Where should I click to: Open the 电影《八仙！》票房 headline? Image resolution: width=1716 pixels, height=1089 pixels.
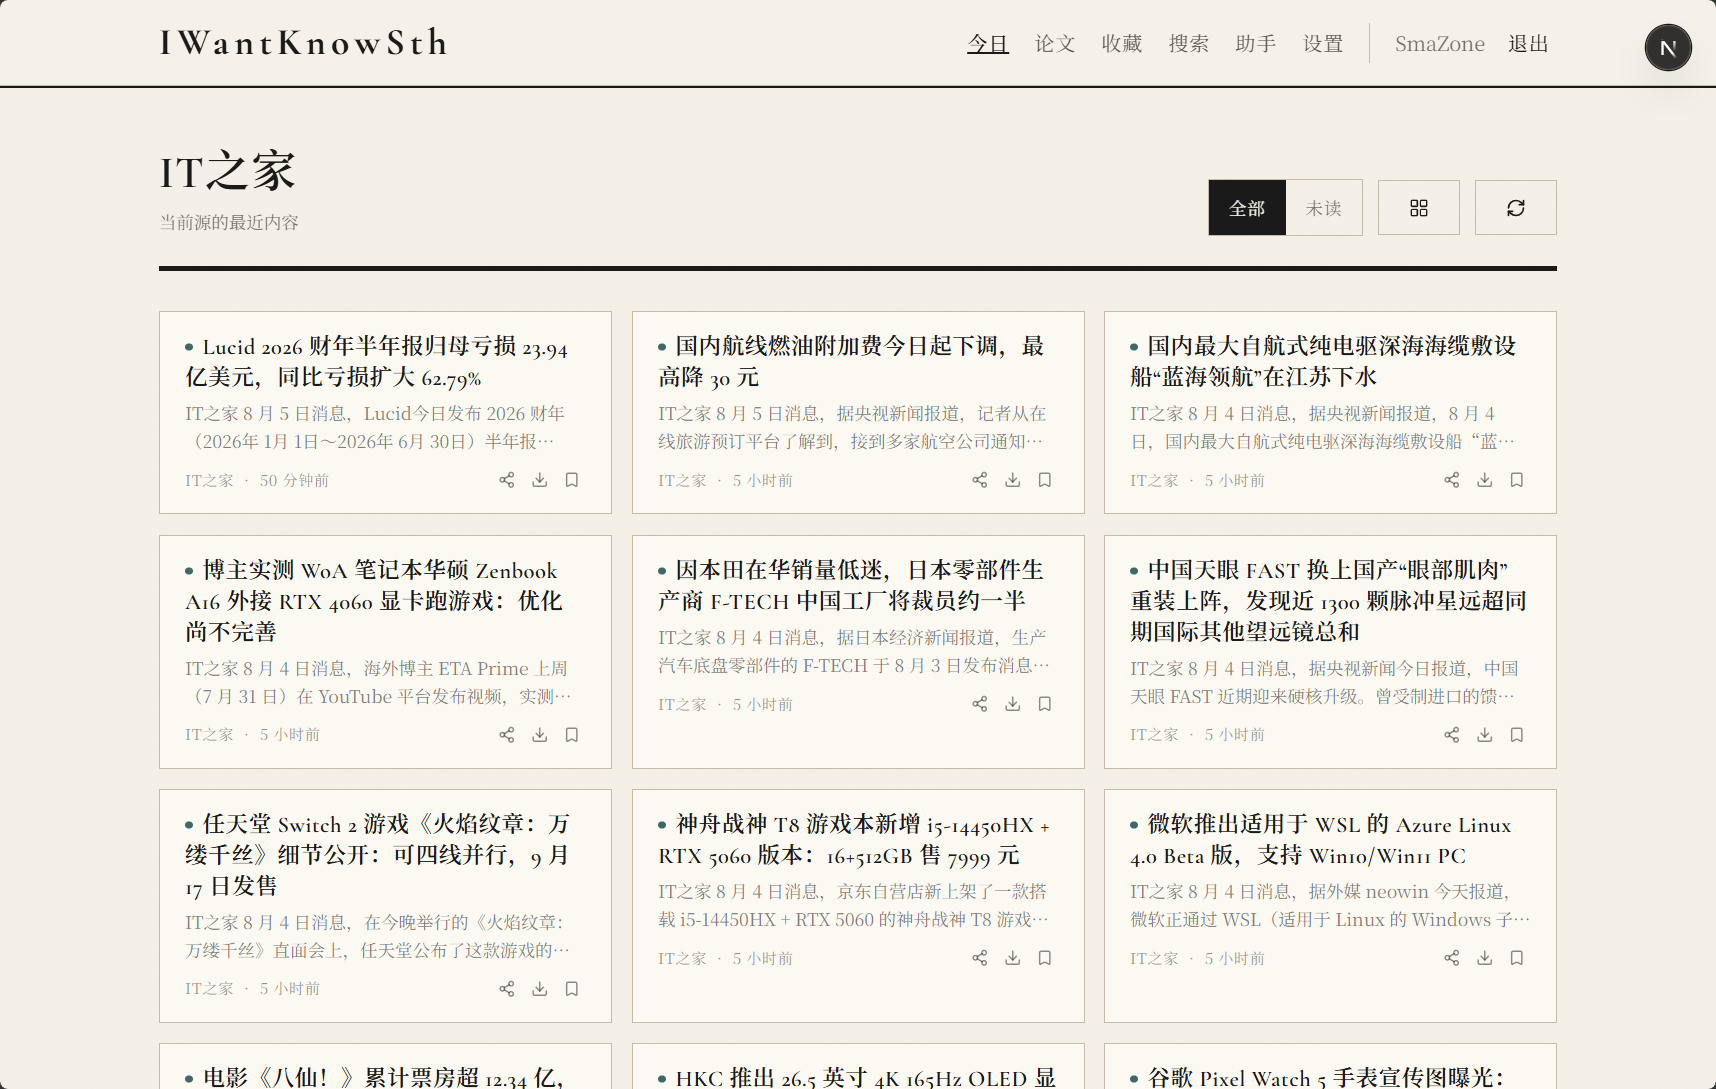point(376,1077)
